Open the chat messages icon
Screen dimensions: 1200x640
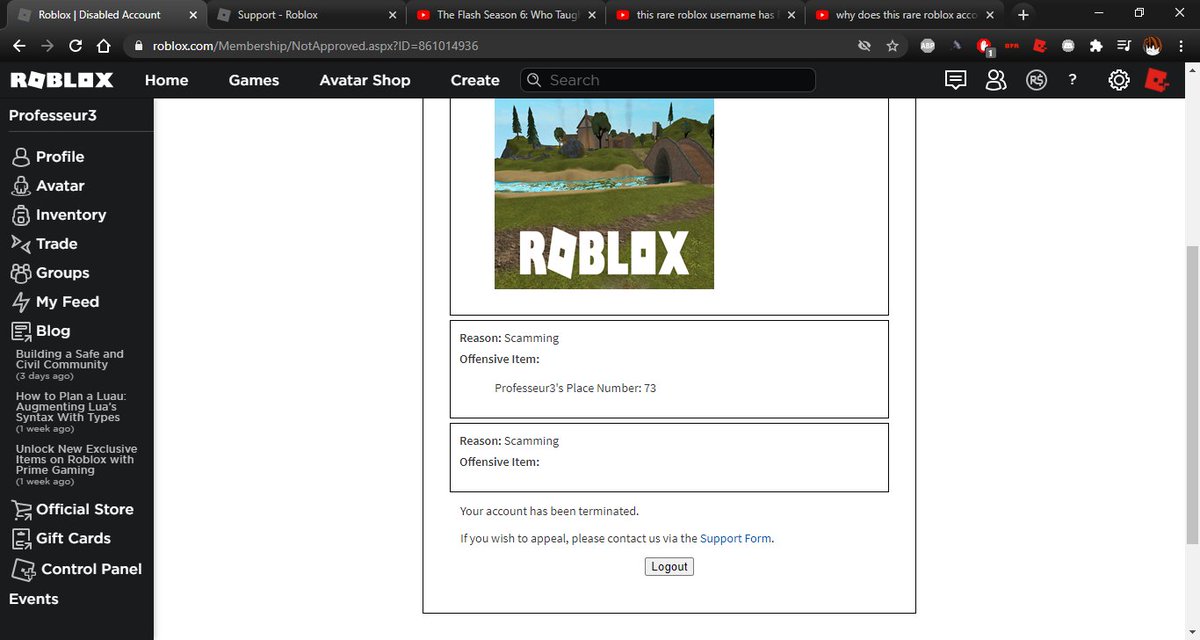(956, 80)
